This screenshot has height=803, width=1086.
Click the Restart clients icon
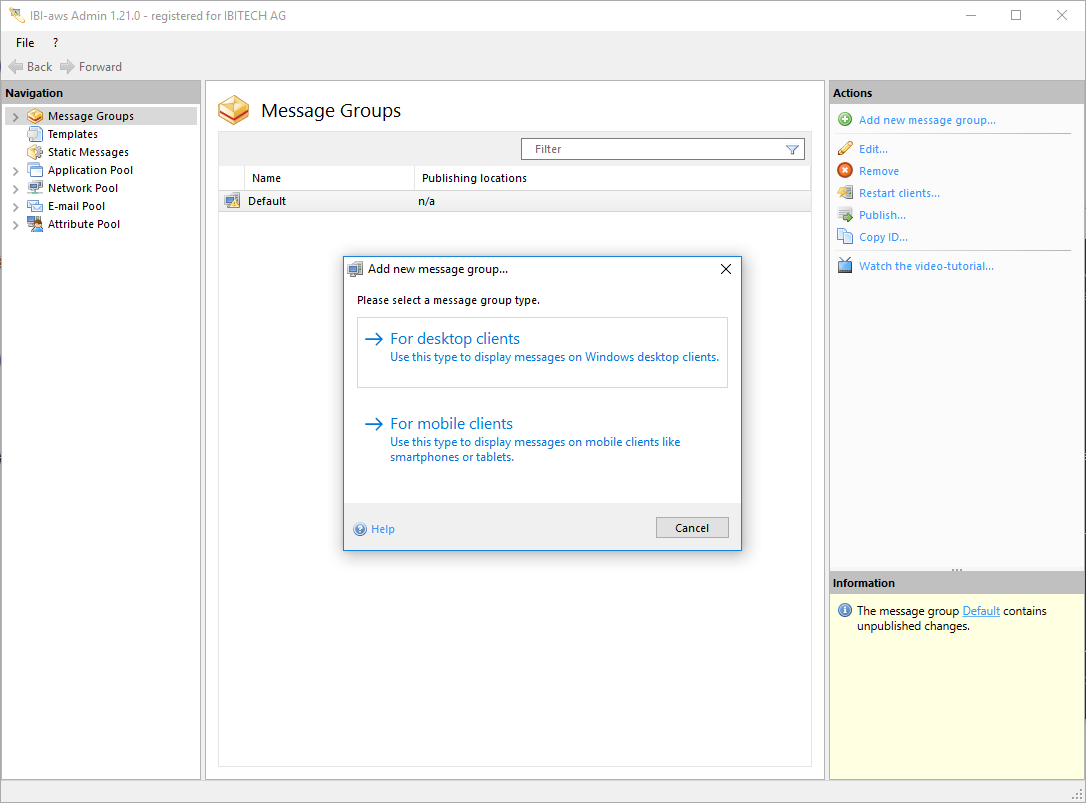coord(845,193)
